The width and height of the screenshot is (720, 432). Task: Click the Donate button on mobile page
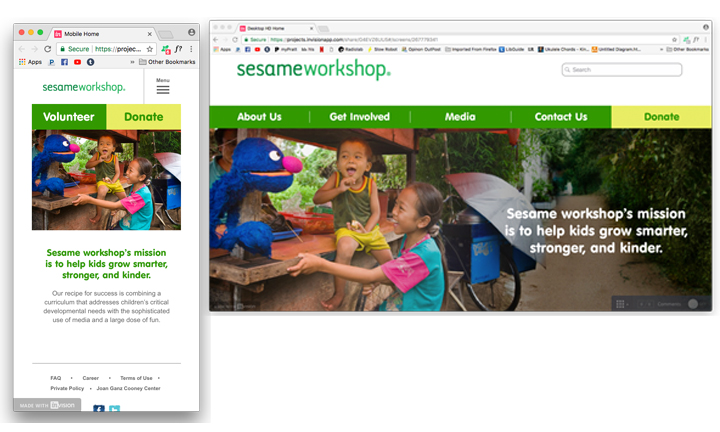[x=144, y=117]
